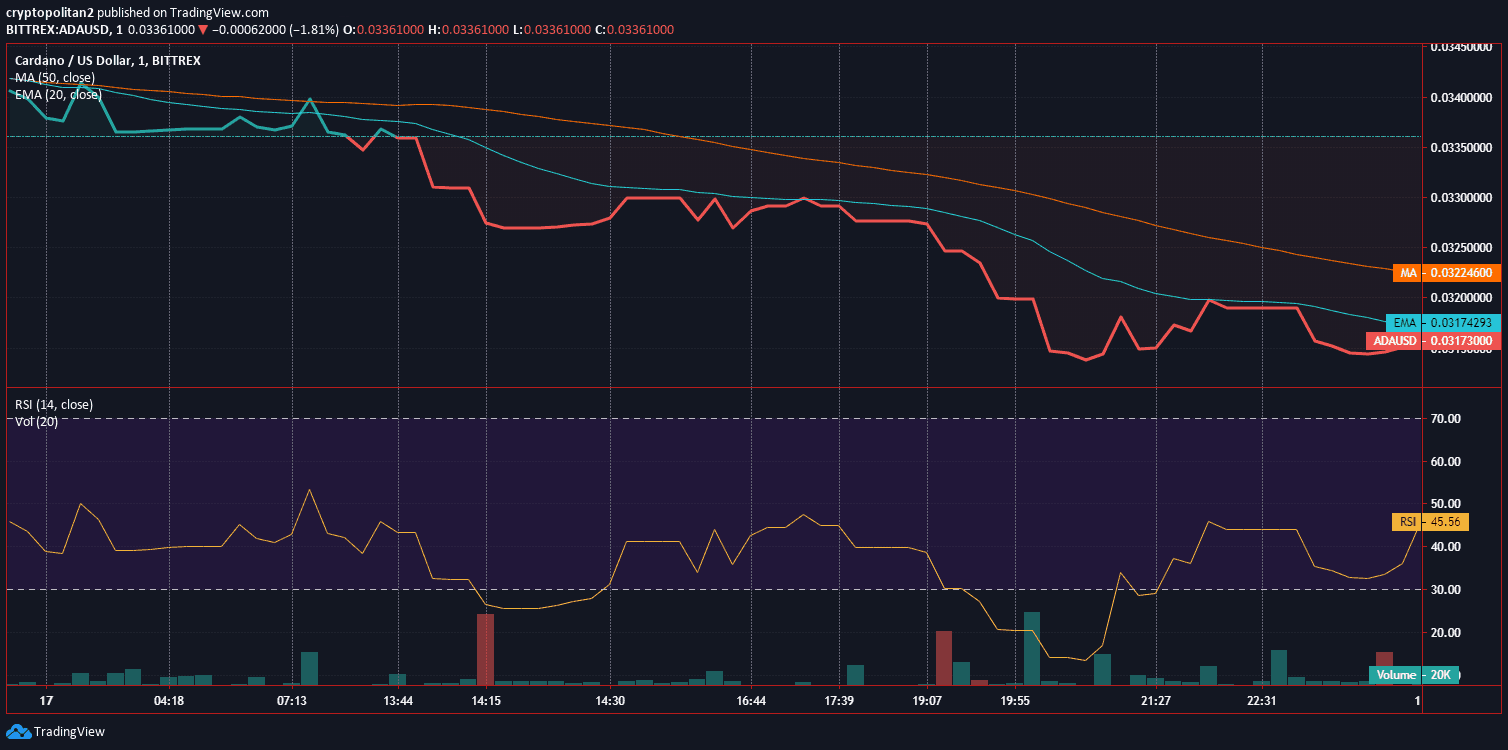Image resolution: width=1508 pixels, height=750 pixels.
Task: Click the EMA price label 0.03174293
Action: point(1442,322)
